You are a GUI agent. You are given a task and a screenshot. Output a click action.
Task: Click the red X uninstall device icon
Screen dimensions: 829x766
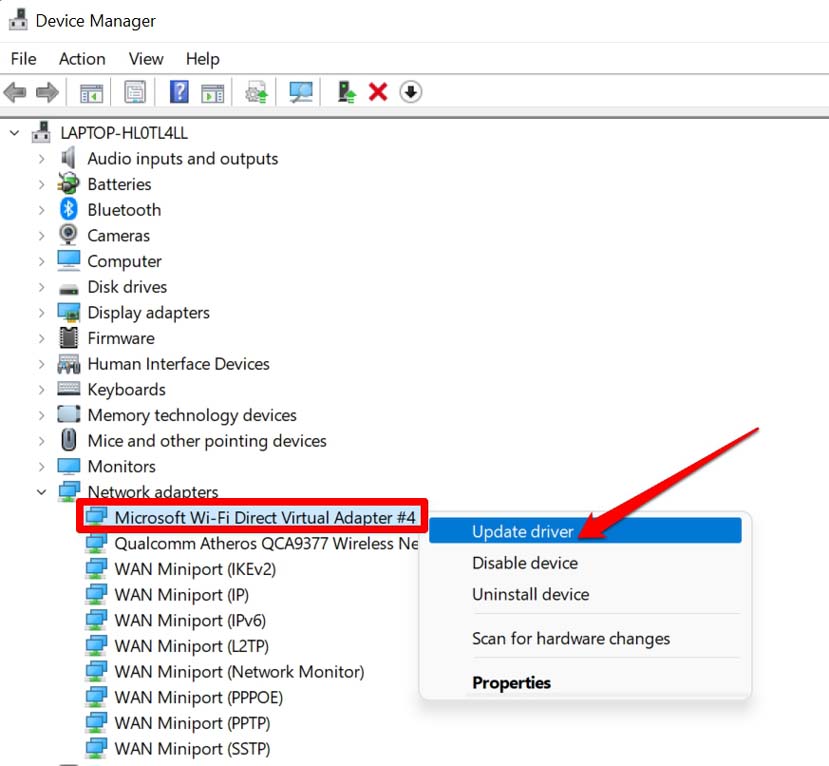[x=377, y=92]
